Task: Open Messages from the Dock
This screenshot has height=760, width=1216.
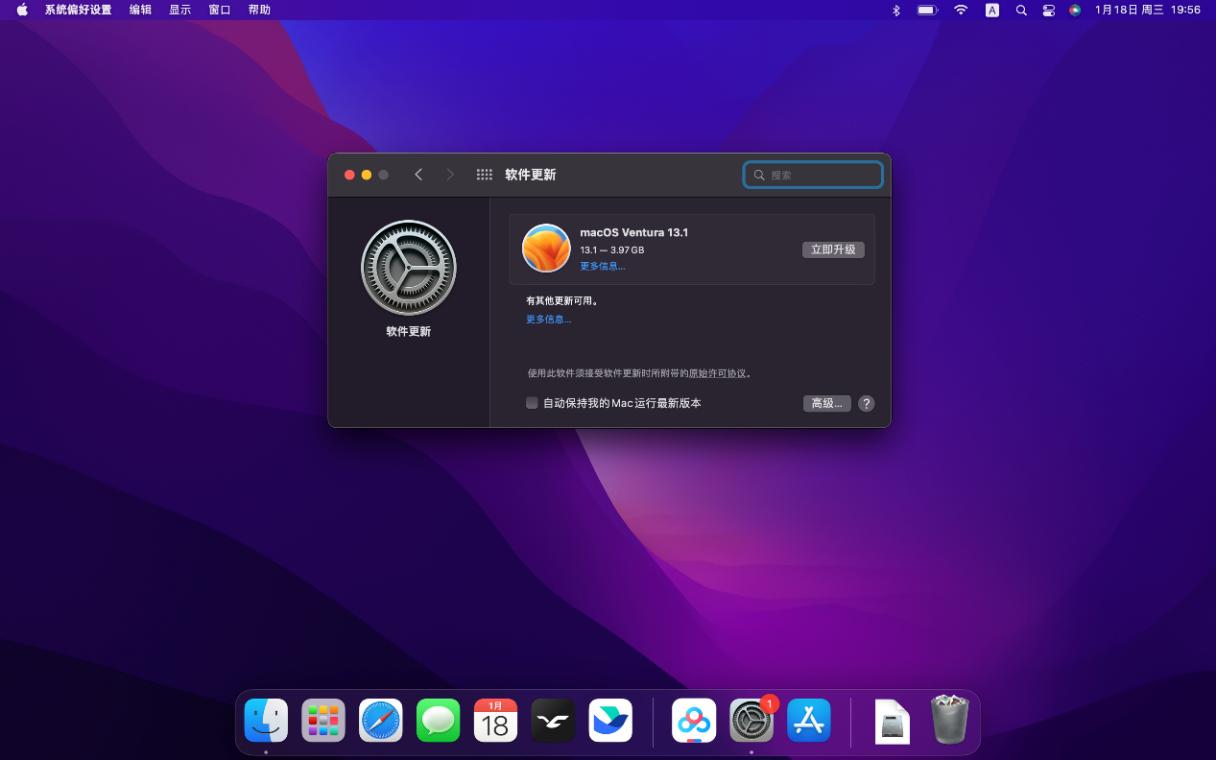Action: (438, 720)
